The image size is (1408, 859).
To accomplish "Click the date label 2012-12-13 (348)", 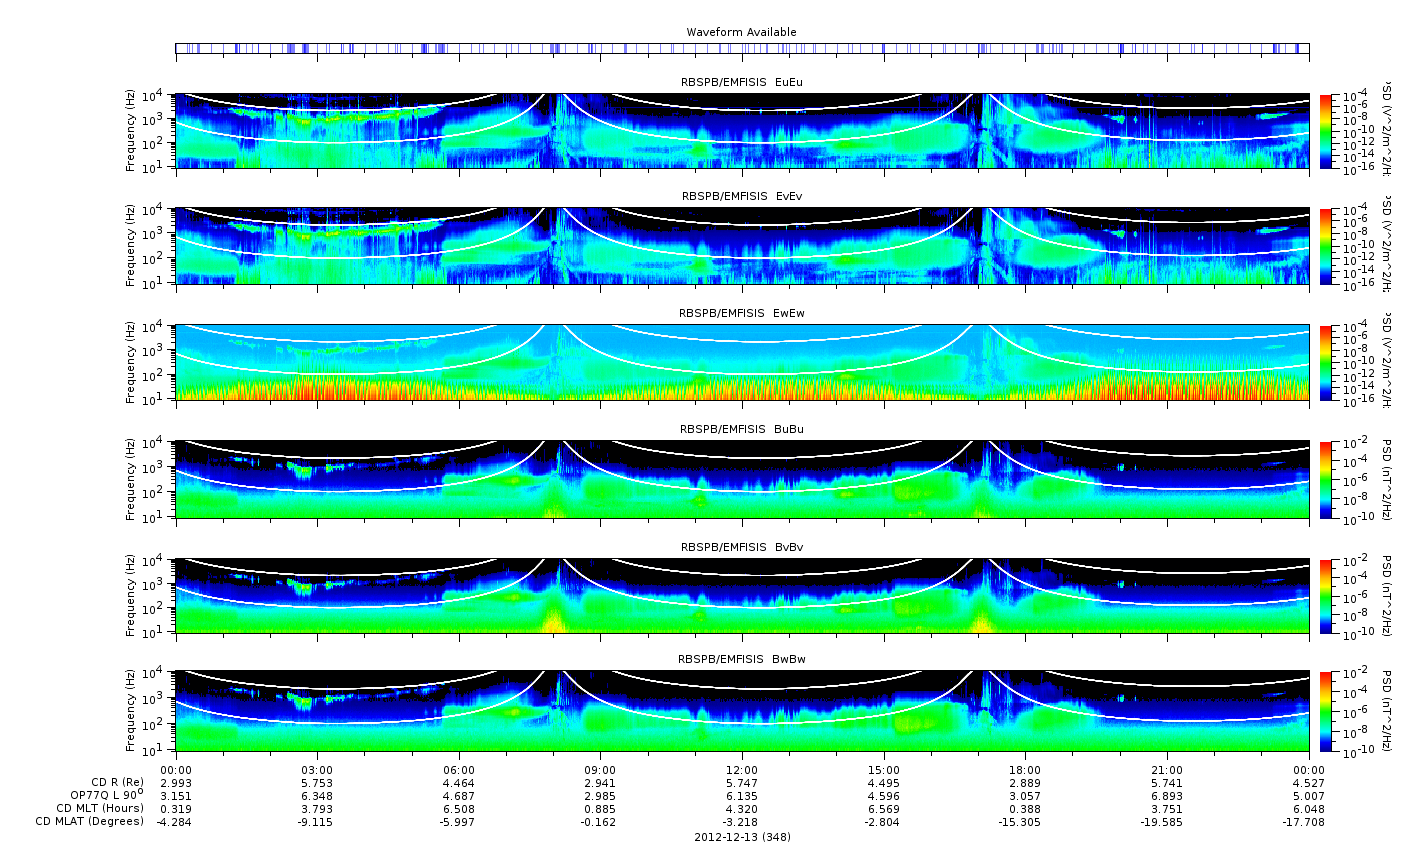I will (x=741, y=837).
